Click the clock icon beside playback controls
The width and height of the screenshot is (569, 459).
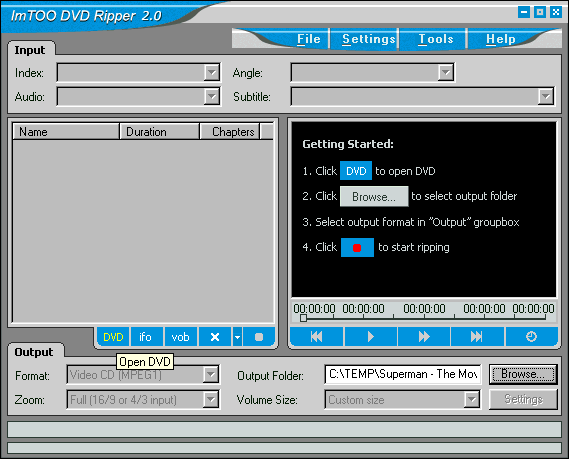[531, 337]
